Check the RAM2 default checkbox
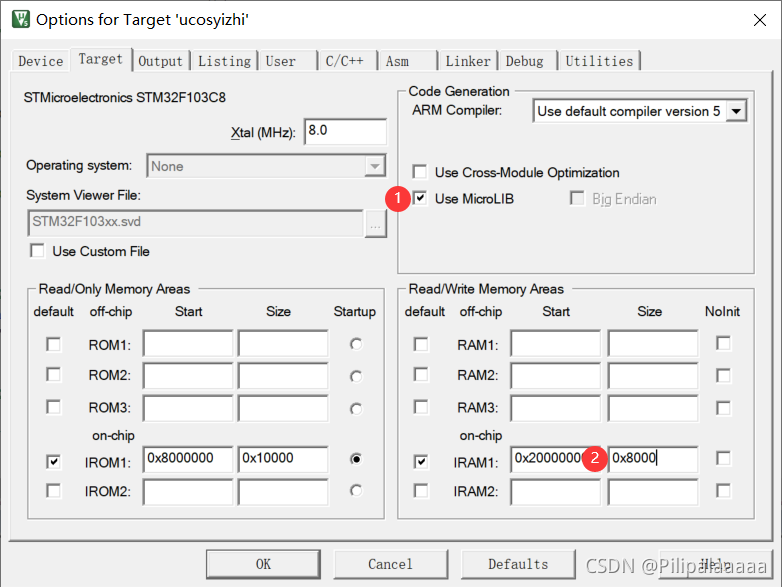The width and height of the screenshot is (782, 587). (x=421, y=375)
